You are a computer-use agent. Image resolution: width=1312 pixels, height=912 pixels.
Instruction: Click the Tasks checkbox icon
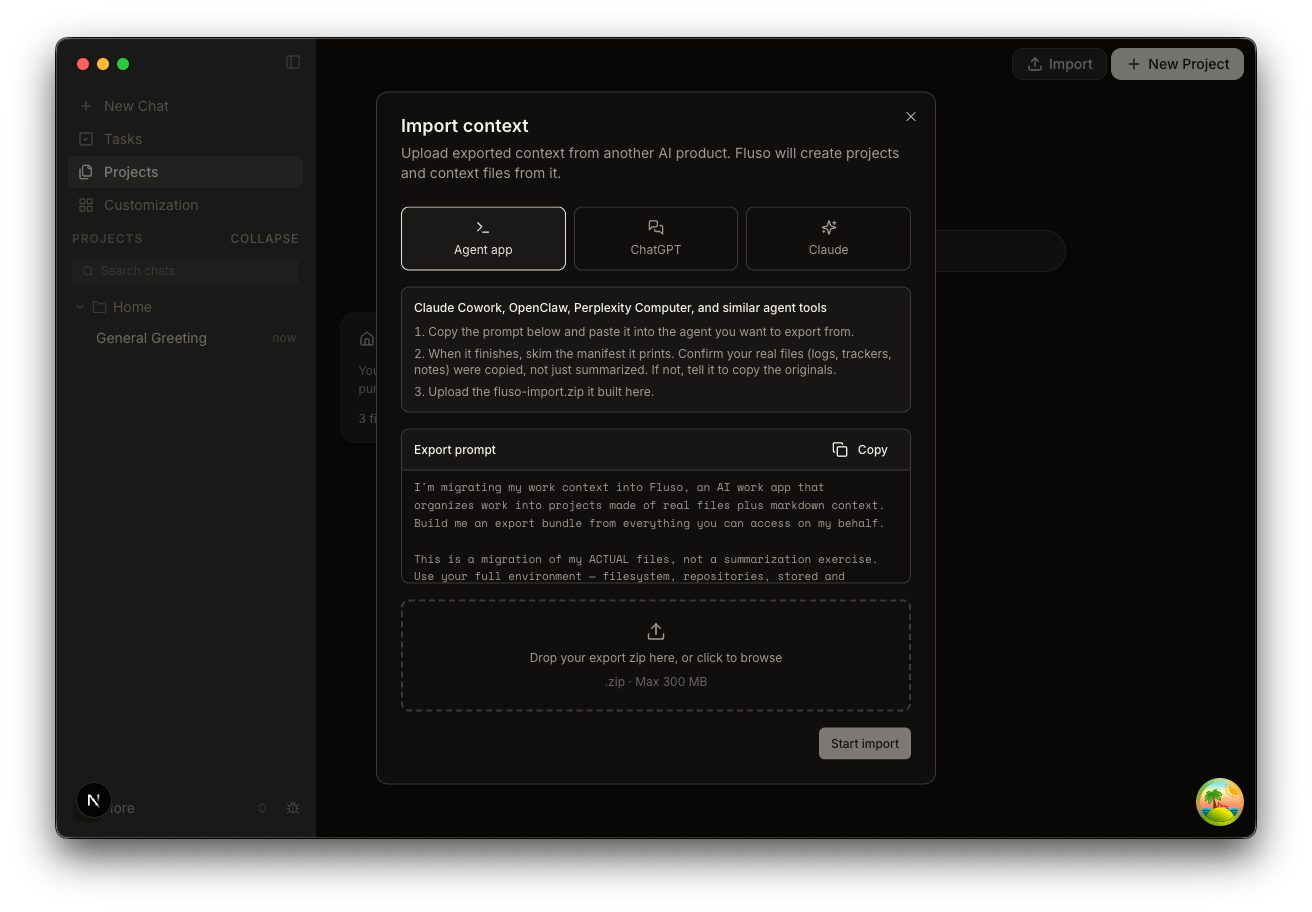click(86, 139)
